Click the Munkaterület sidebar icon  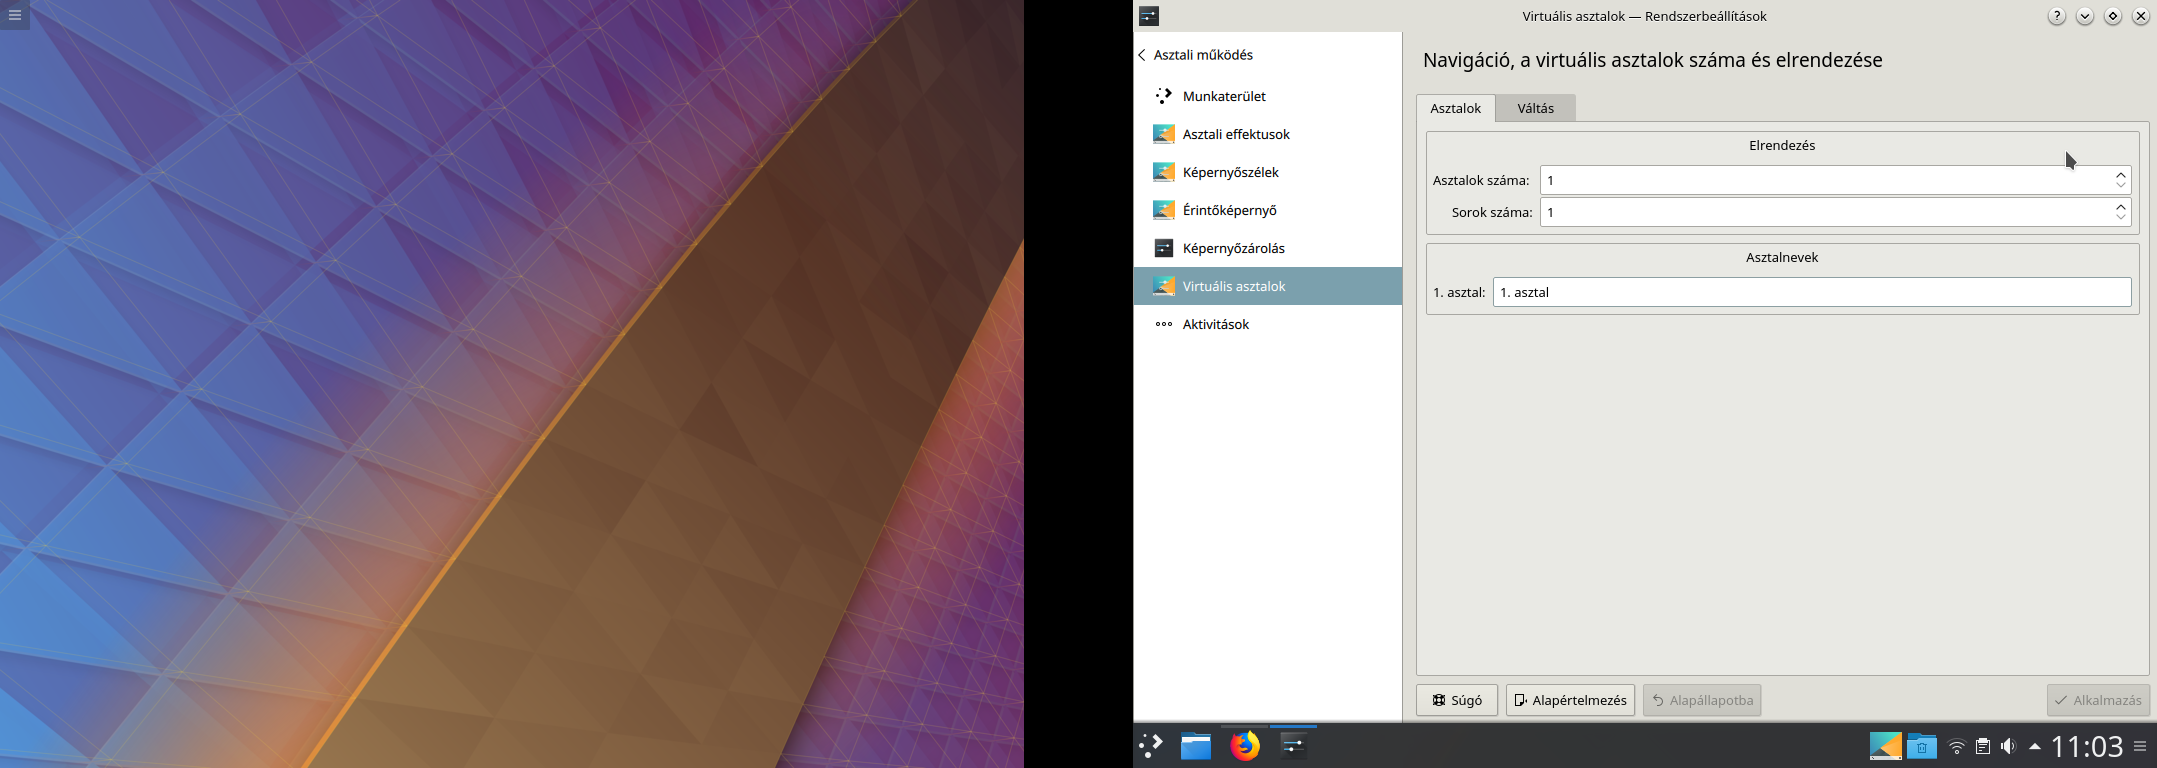point(1164,96)
